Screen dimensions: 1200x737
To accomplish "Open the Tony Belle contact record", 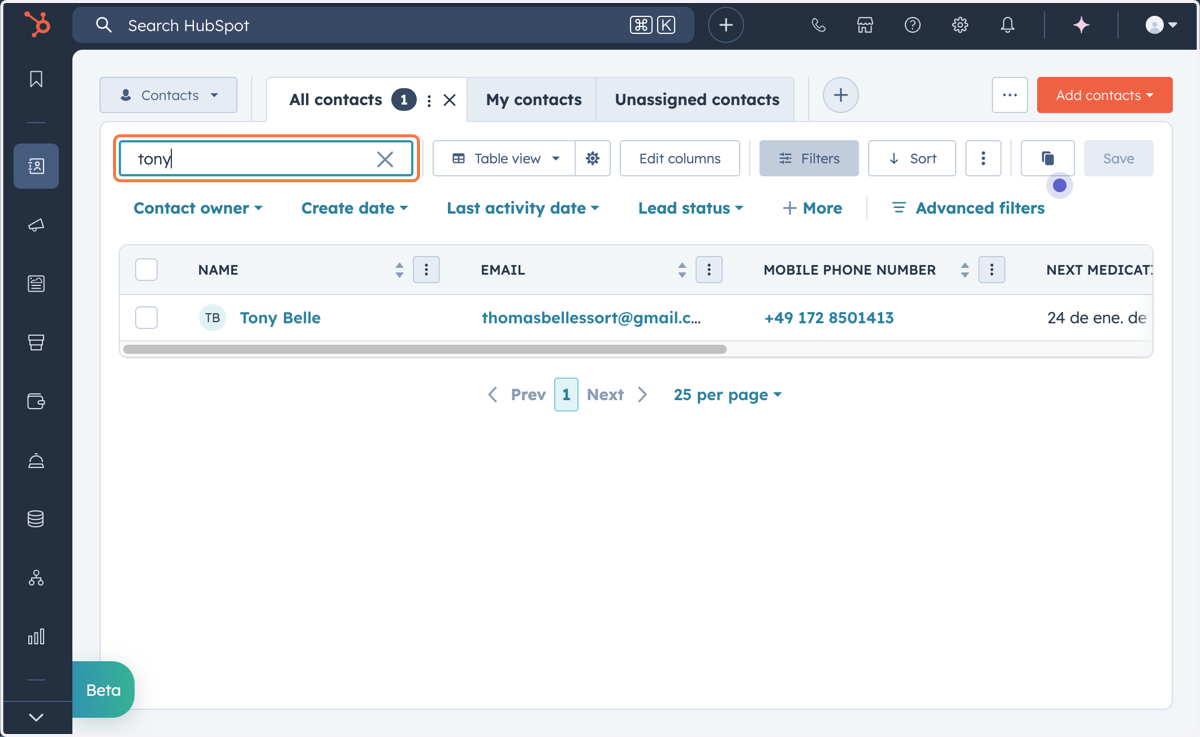I will coord(280,318).
